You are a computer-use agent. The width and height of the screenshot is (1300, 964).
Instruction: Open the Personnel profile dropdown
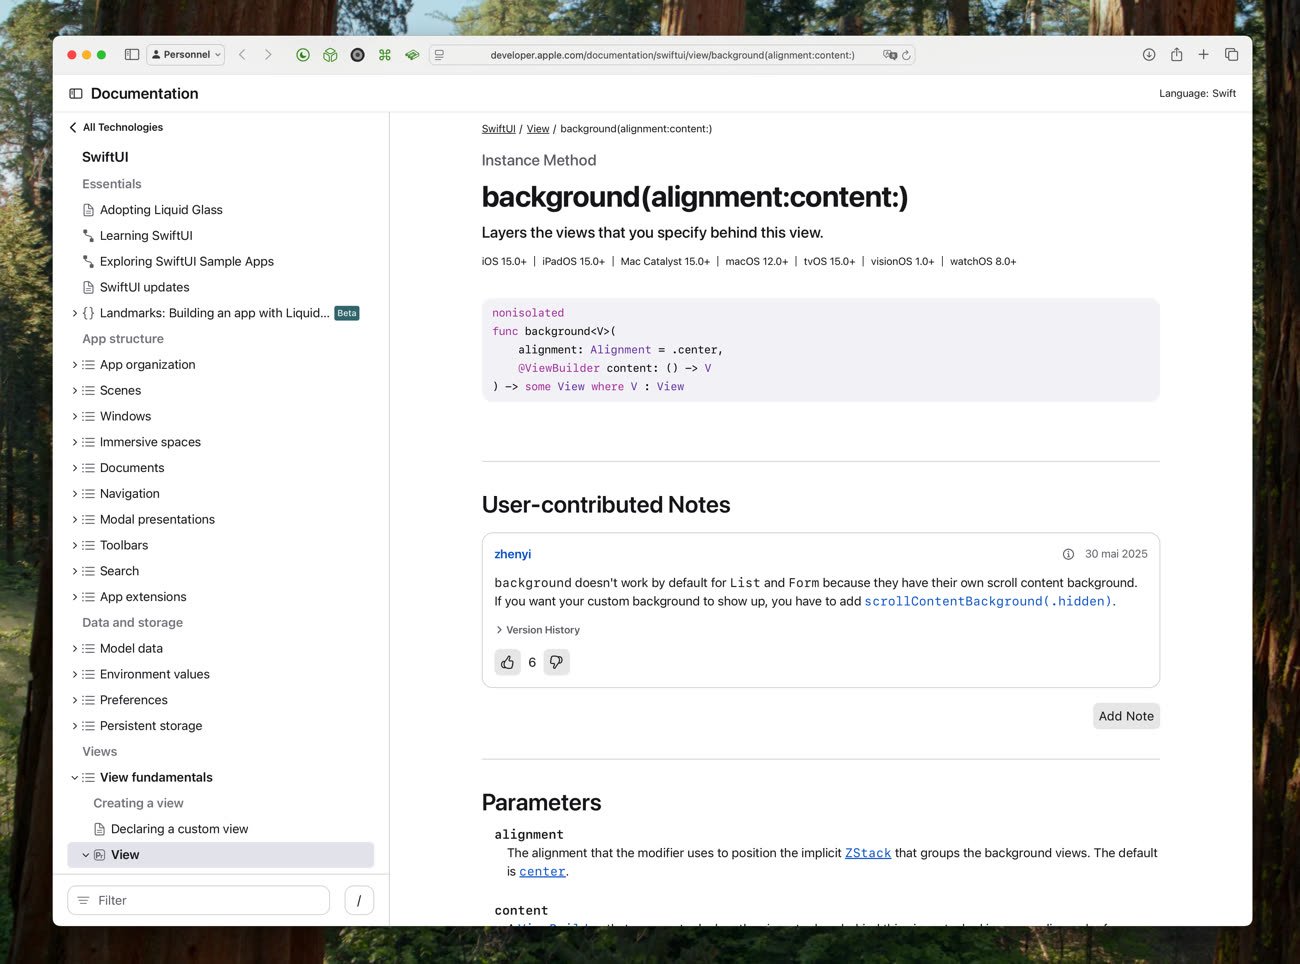[186, 55]
